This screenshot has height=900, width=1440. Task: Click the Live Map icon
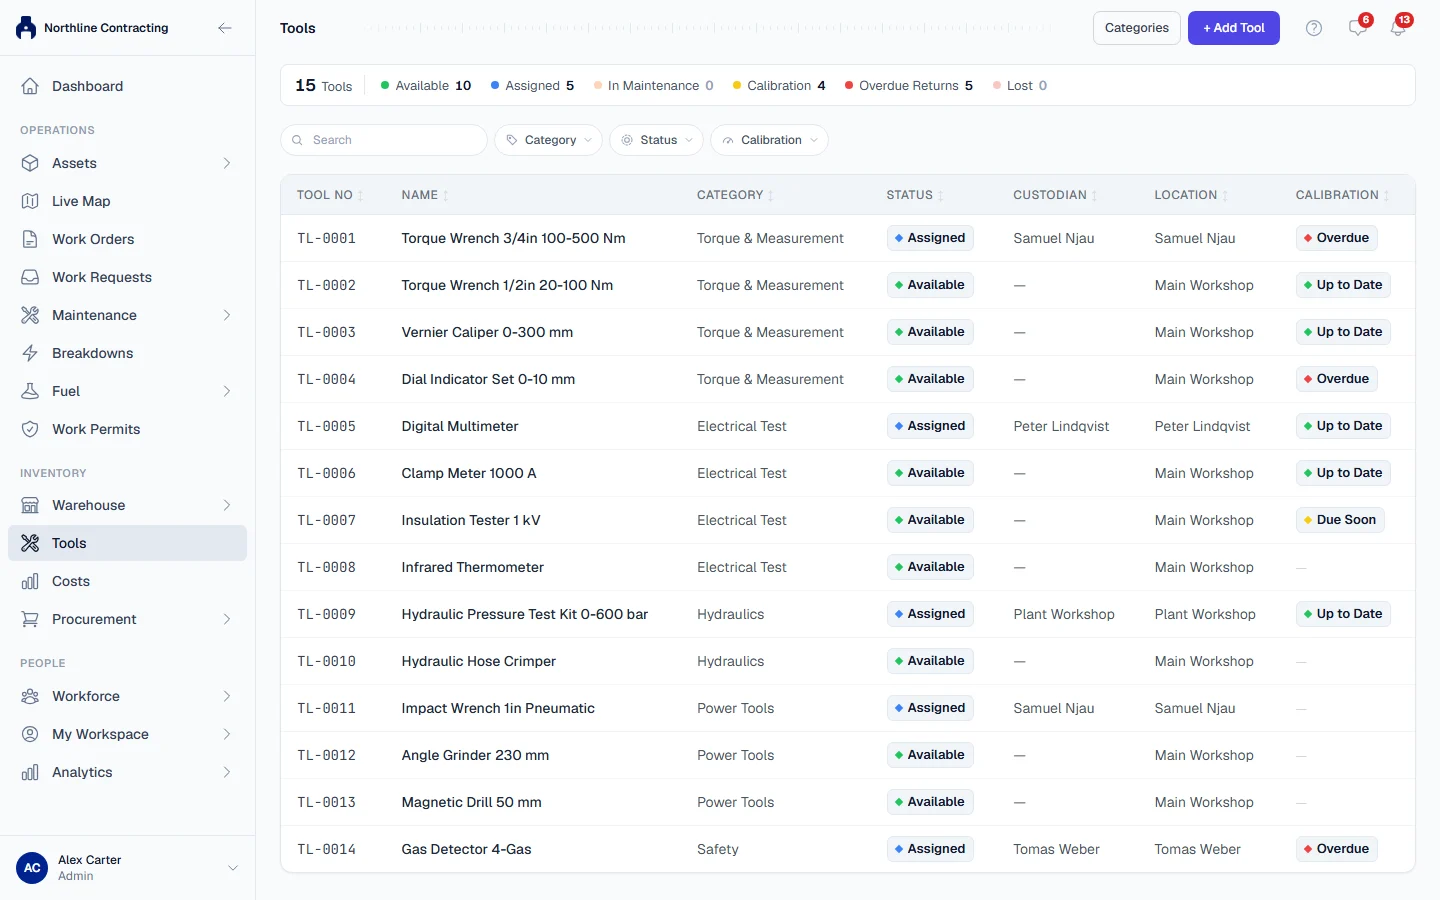click(x=30, y=201)
